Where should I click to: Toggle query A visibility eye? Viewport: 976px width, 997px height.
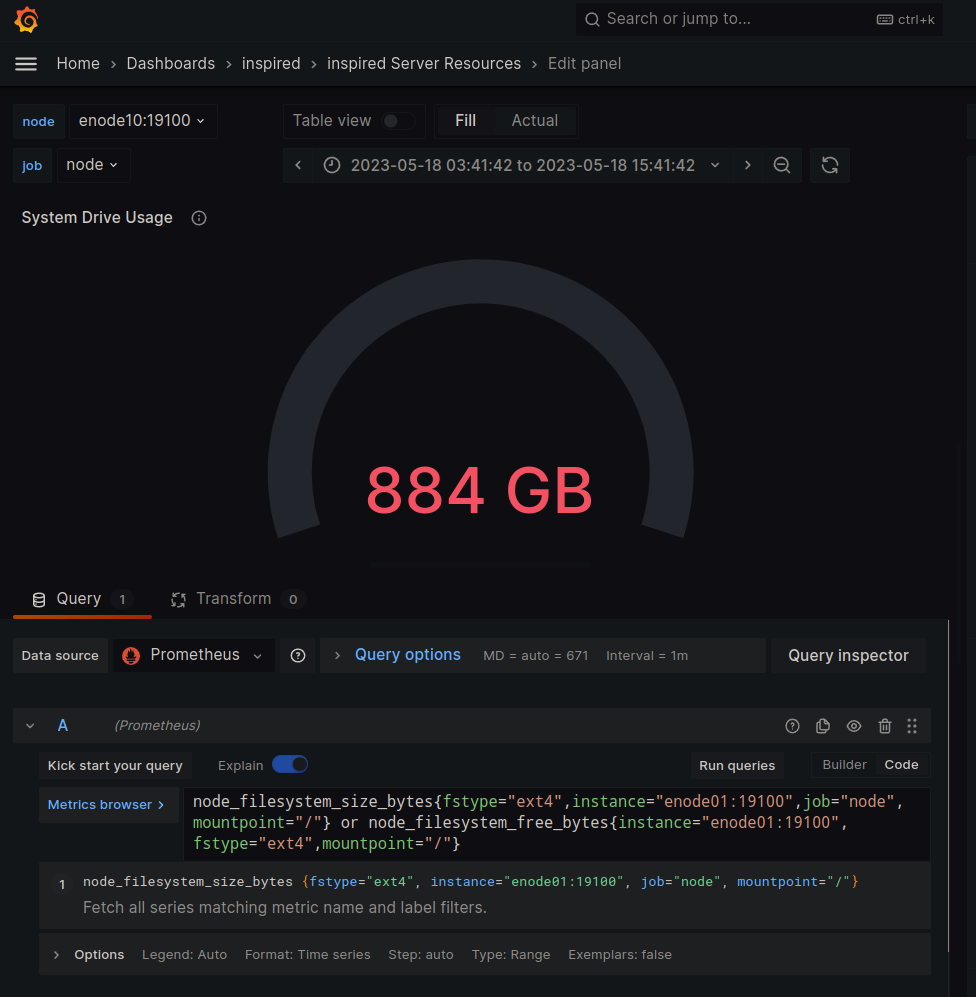point(854,726)
